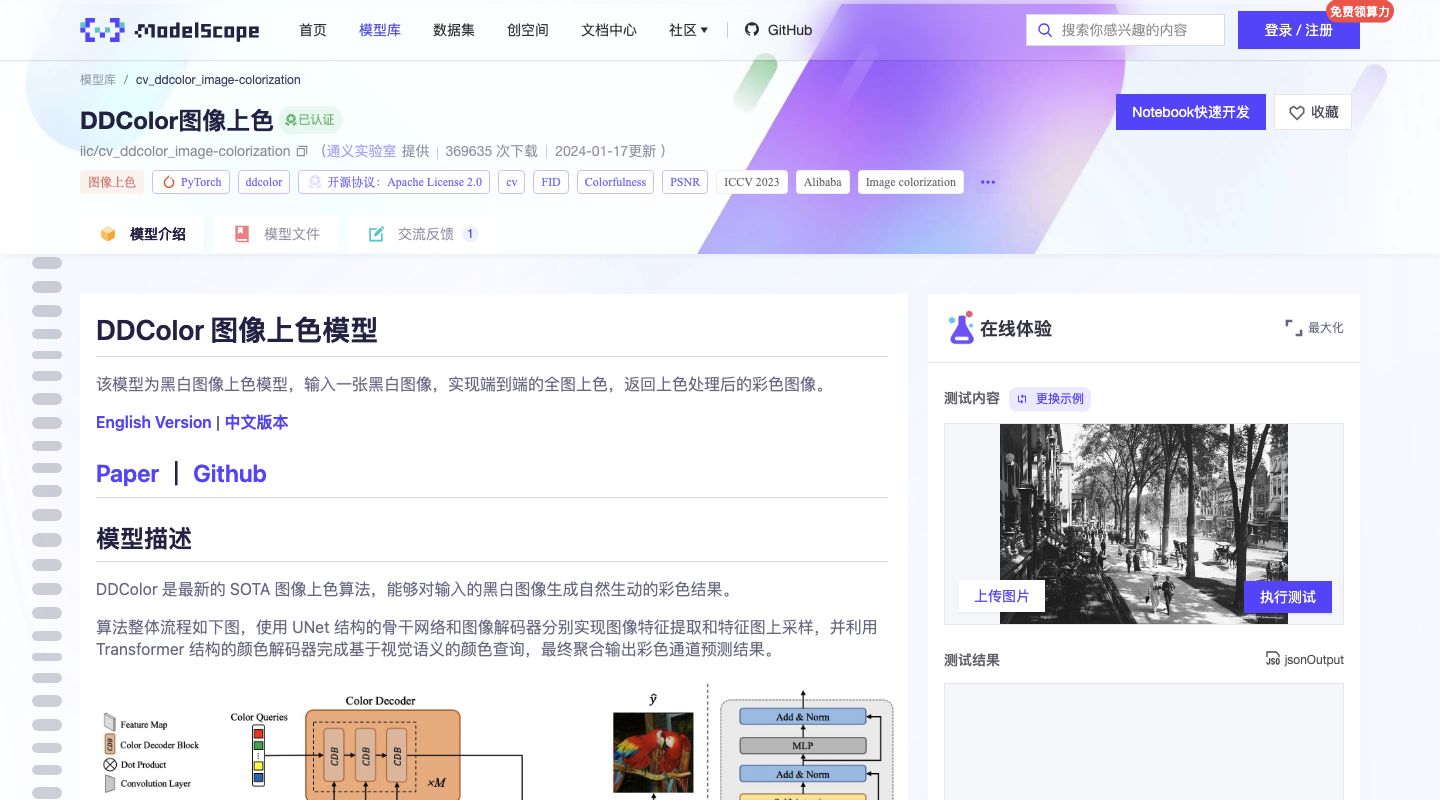Image resolution: width=1440 pixels, height=800 pixels.
Task: Click the parrot image in the diagram
Action: (x=653, y=753)
